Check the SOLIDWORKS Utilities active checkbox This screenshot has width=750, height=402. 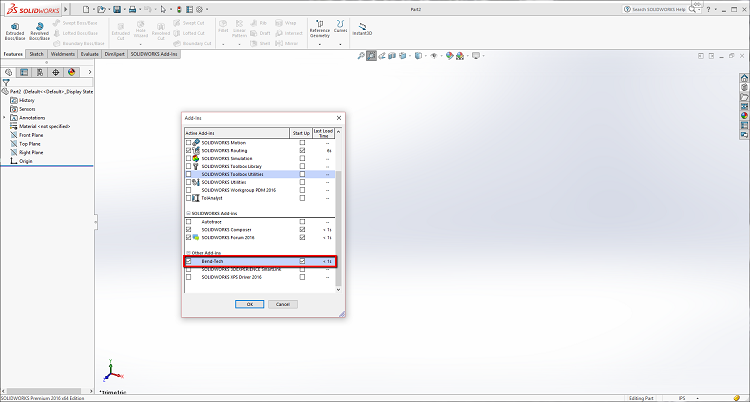188,182
